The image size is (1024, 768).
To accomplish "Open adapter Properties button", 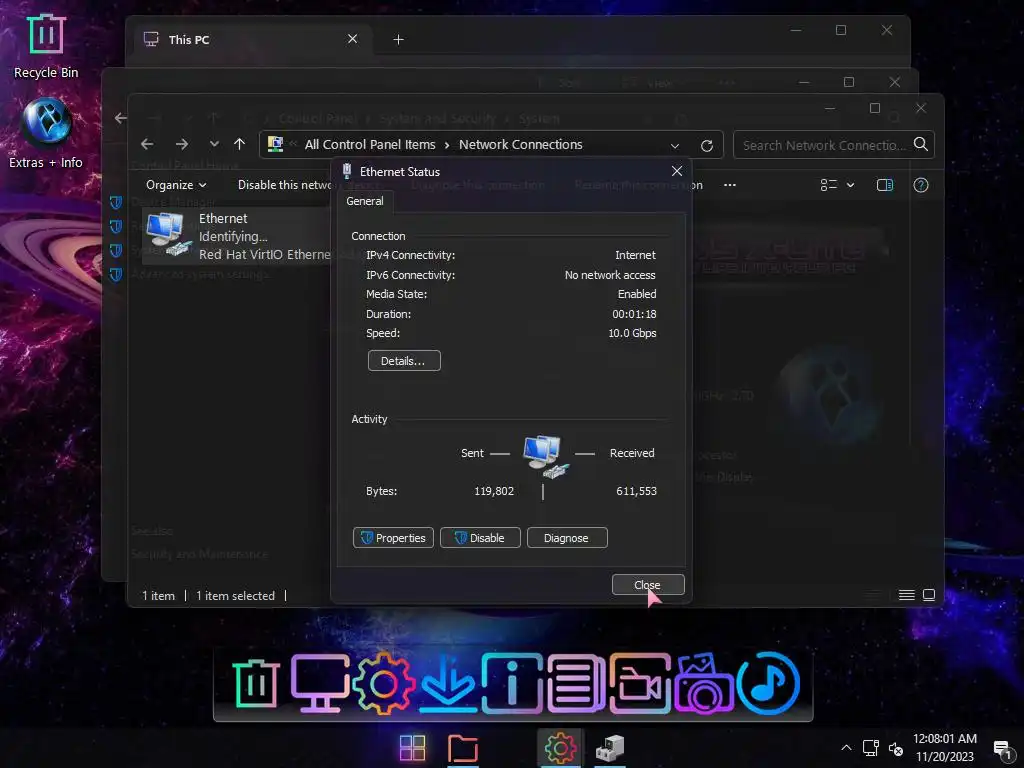I will 393,537.
